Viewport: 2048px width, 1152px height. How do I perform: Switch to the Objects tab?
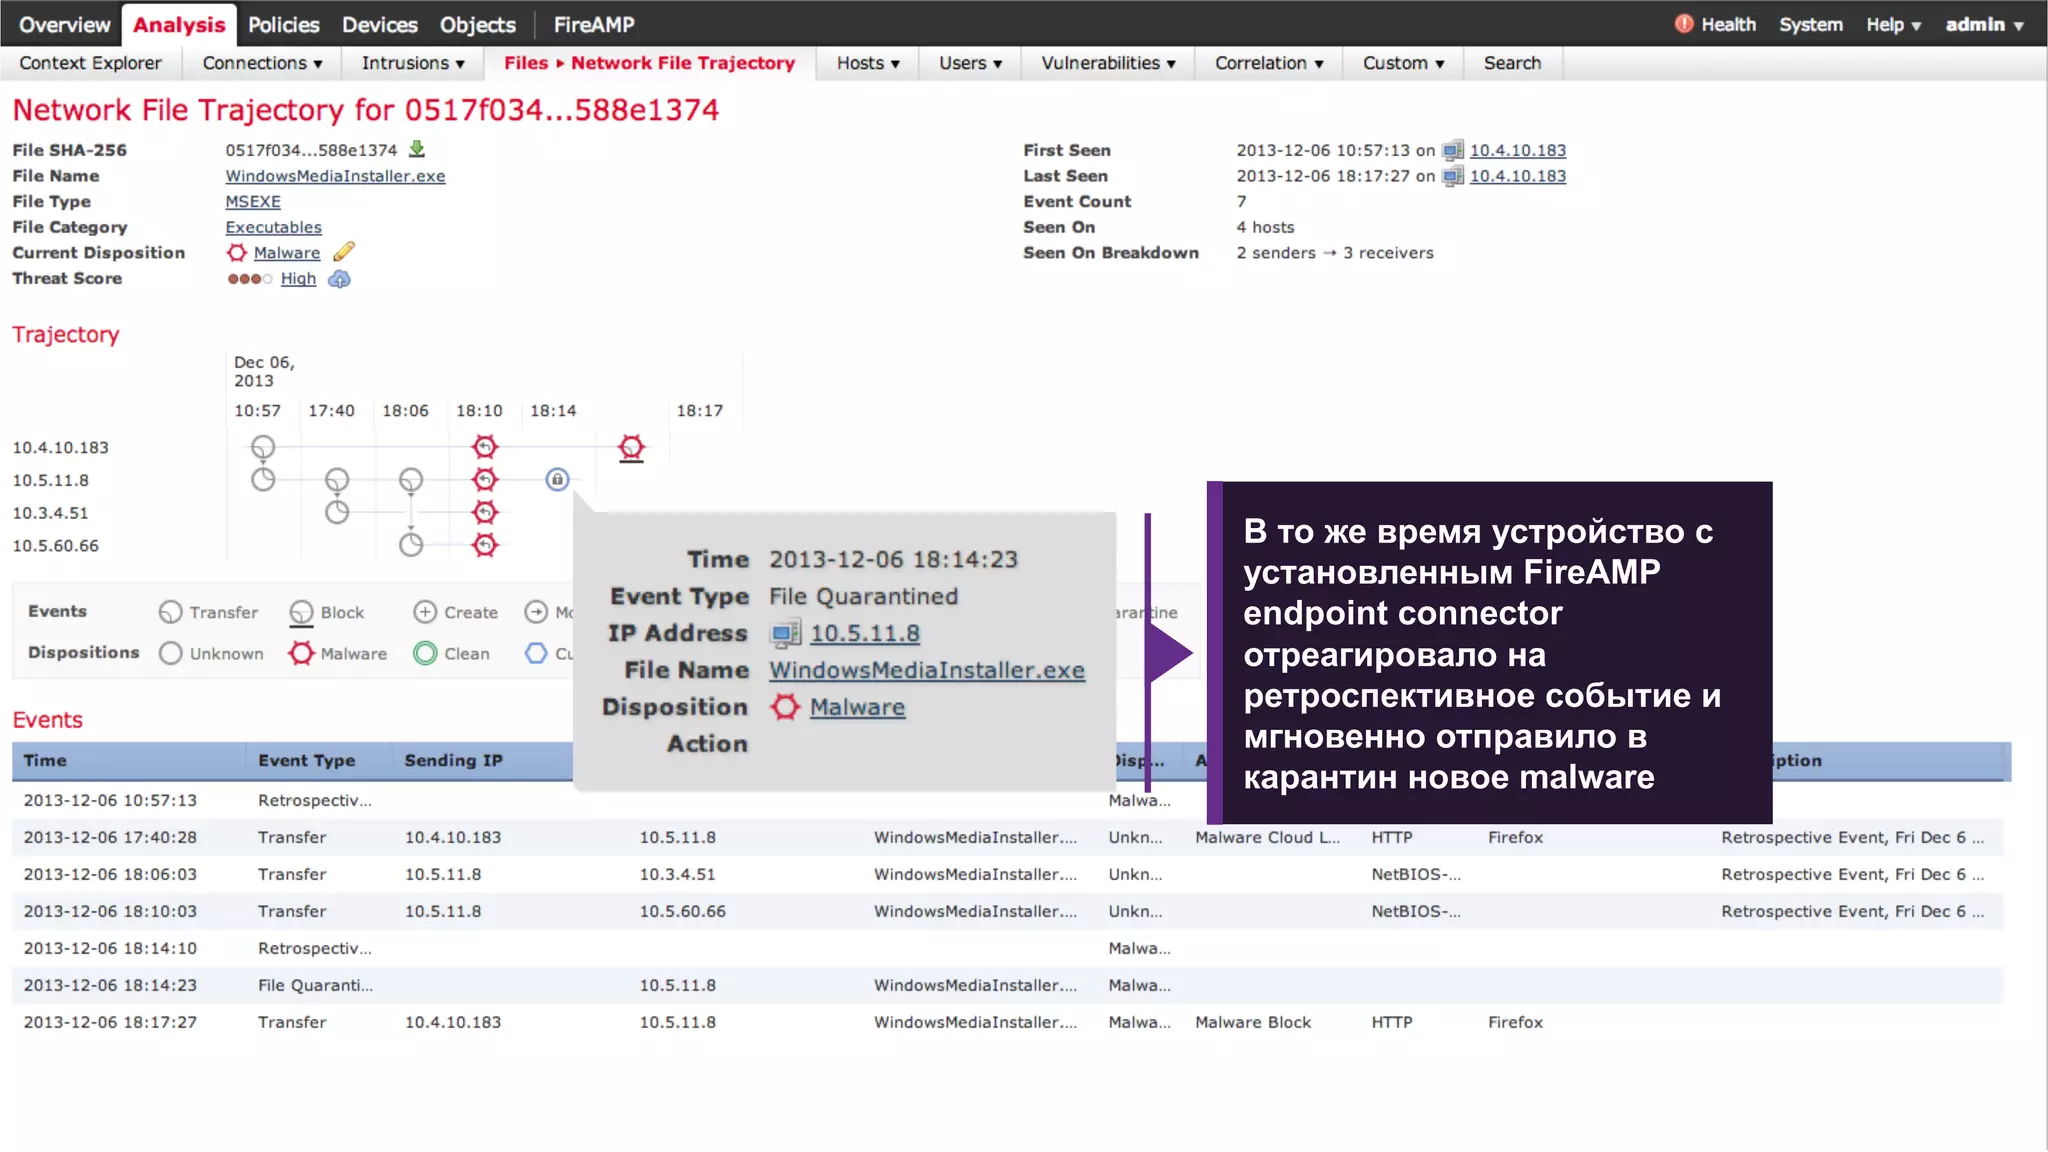(x=478, y=24)
